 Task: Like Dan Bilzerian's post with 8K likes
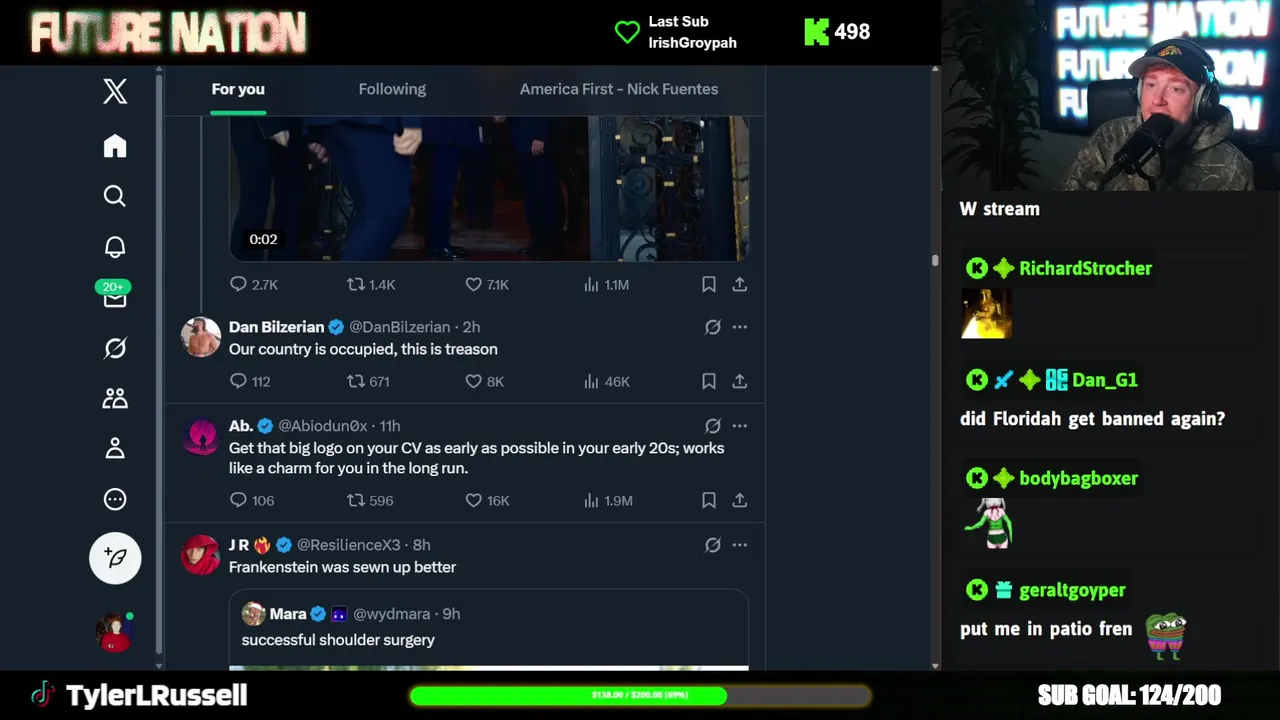484,381
